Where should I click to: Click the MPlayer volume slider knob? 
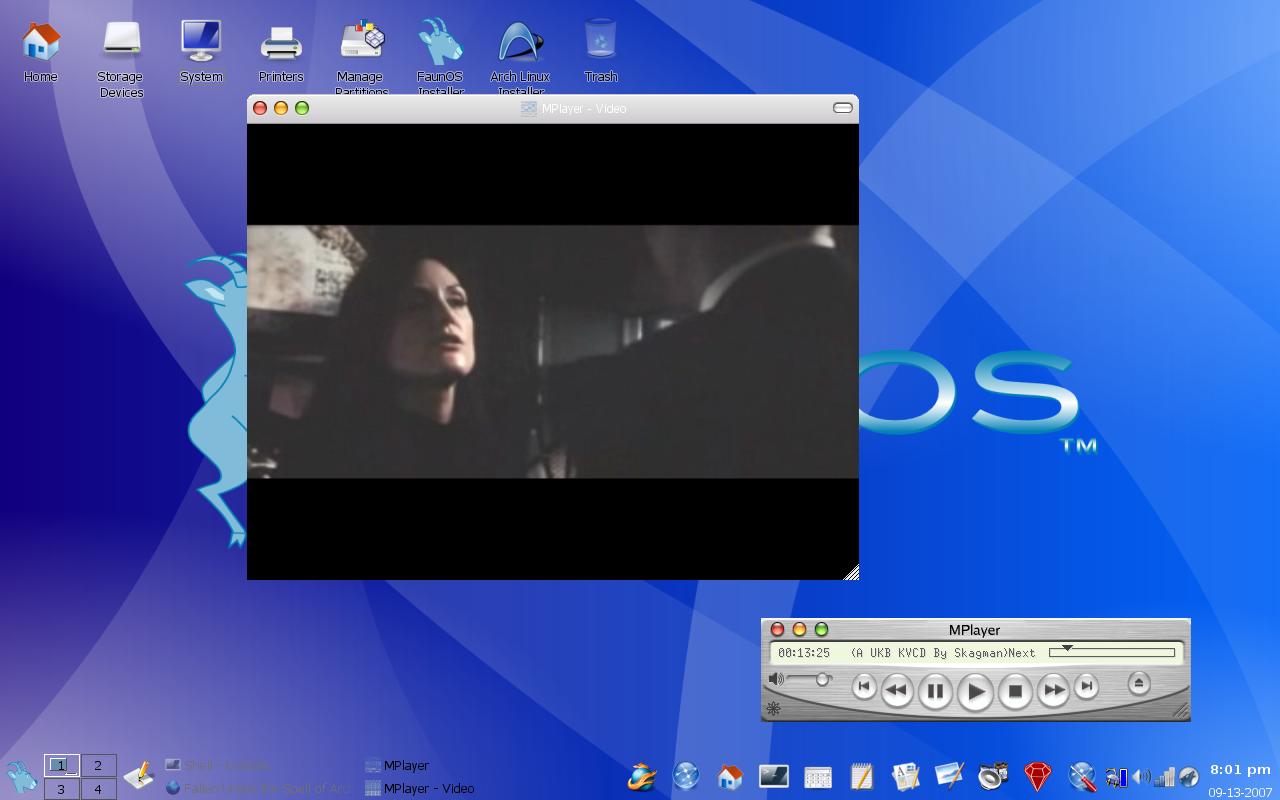(x=822, y=679)
